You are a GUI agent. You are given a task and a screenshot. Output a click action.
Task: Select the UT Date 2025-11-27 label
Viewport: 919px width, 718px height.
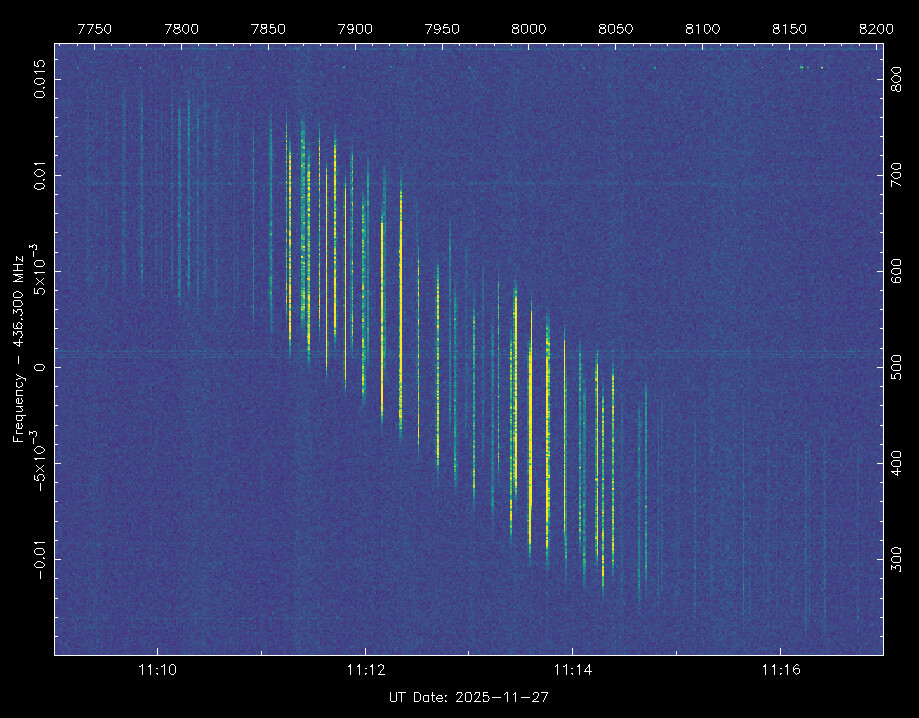468,696
